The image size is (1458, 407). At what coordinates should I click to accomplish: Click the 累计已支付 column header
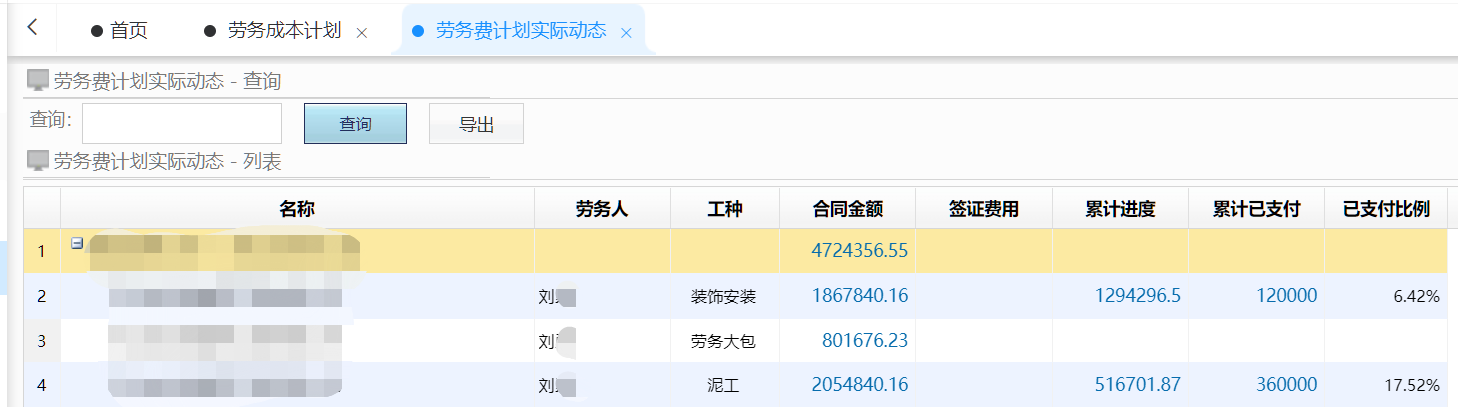pos(1256,209)
